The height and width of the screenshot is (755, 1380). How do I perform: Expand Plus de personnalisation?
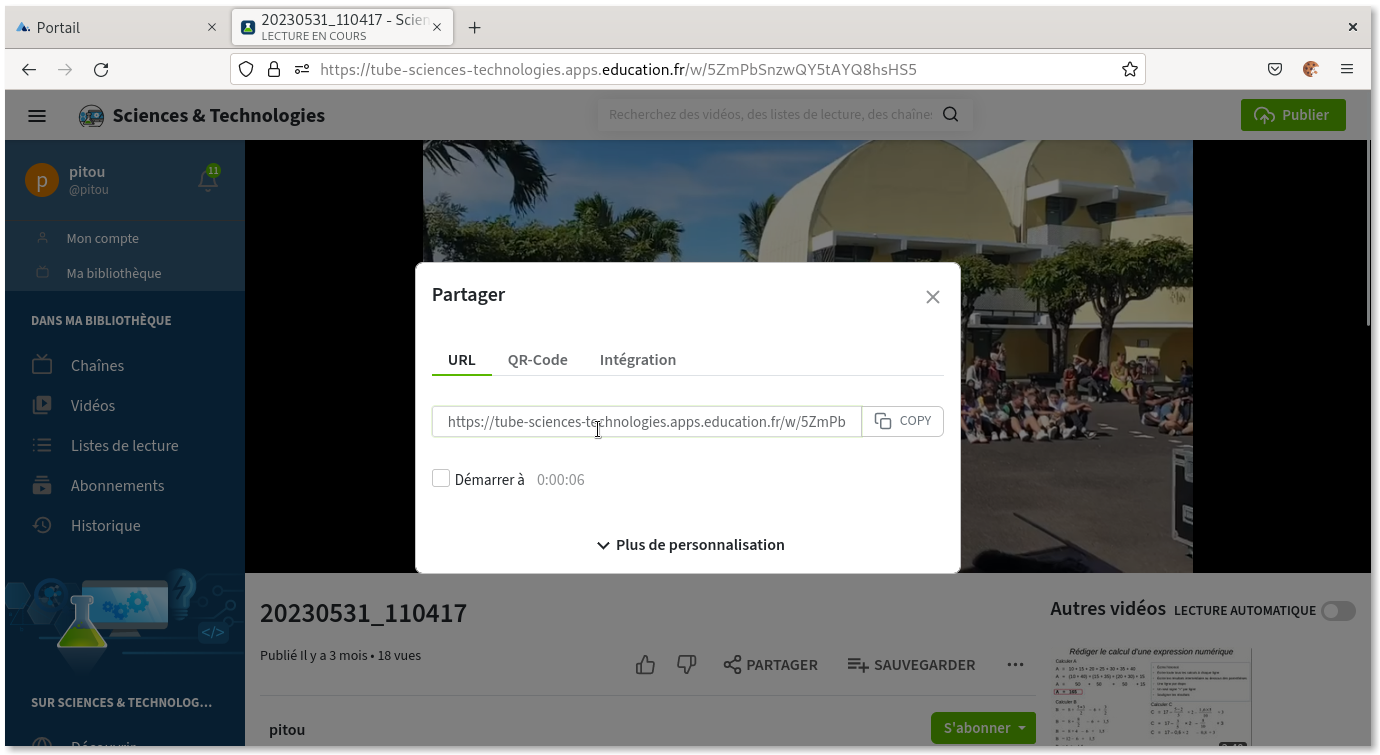pos(690,545)
